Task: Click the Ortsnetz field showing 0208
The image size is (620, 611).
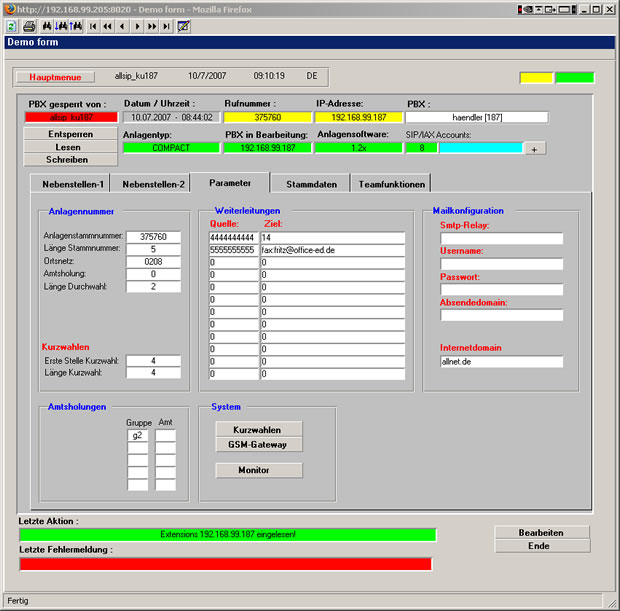Action: 153,261
